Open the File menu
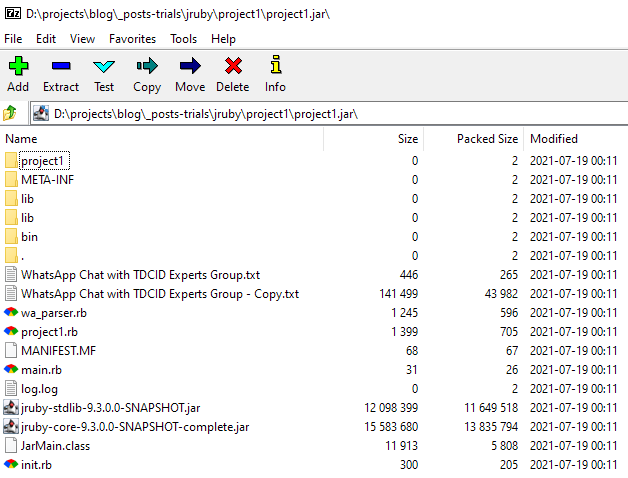The height and width of the screenshot is (478, 628). [x=13, y=39]
